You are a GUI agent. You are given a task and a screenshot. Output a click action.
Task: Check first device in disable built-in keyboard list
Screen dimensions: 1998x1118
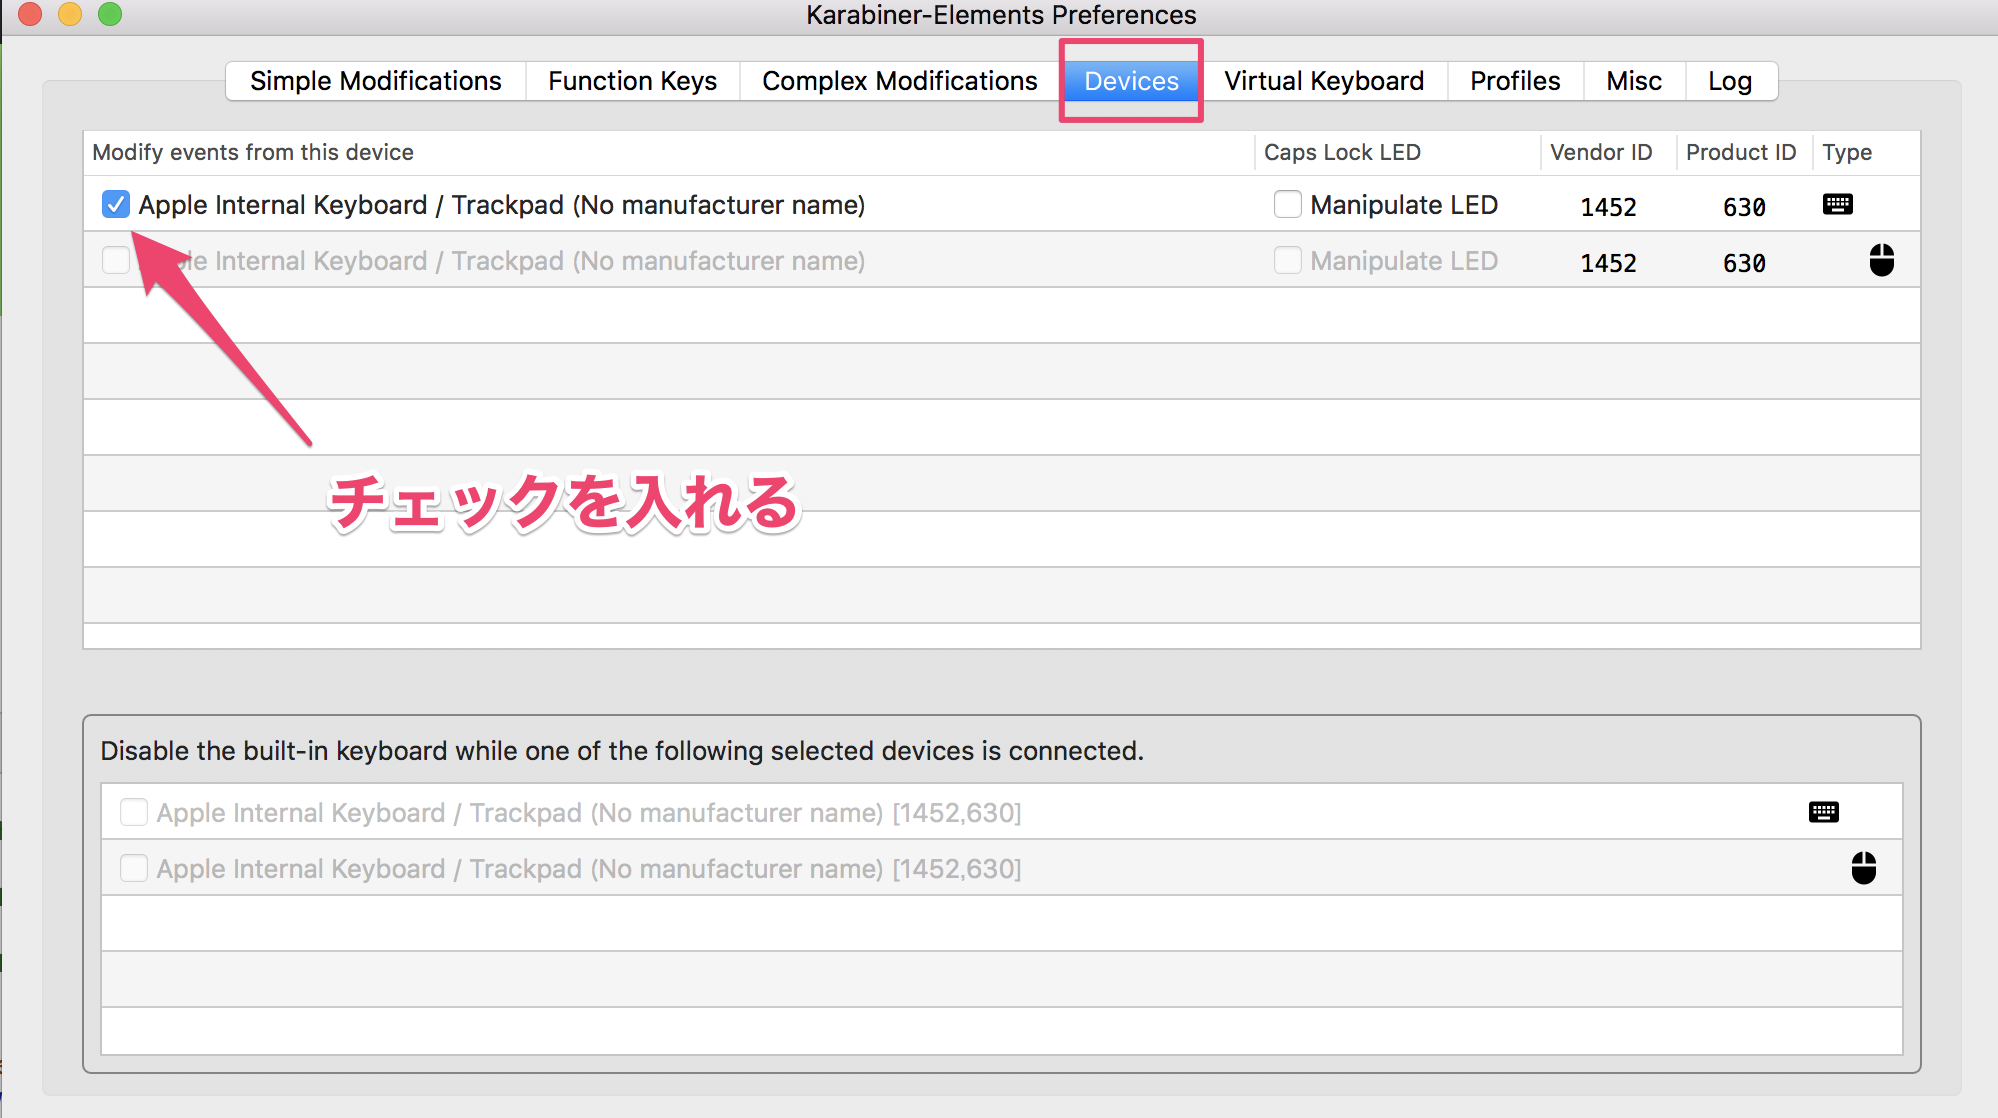pyautogui.click(x=134, y=812)
